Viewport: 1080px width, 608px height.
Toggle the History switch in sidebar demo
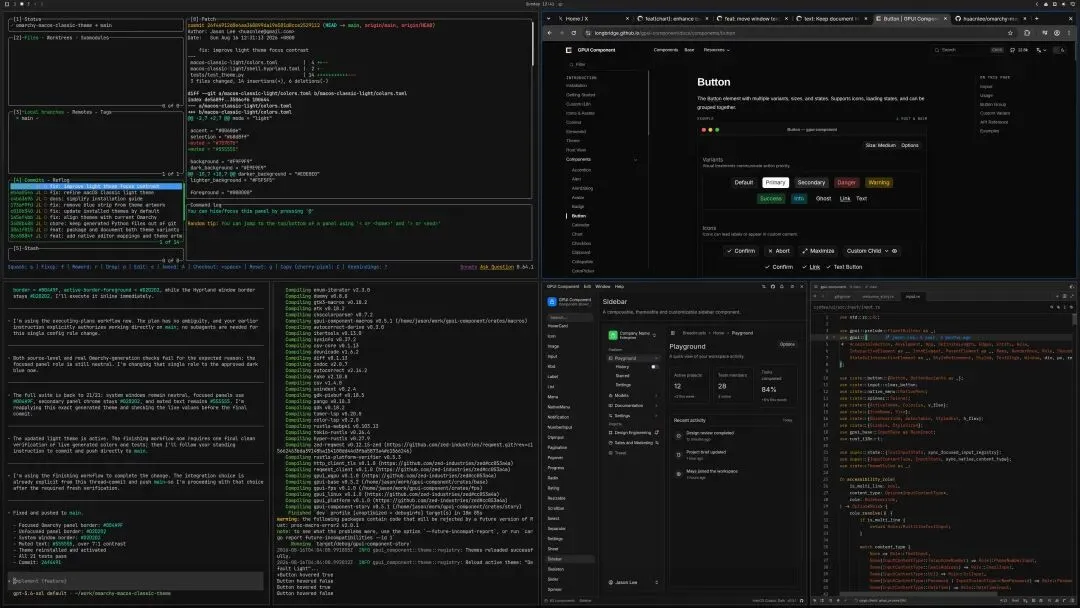pos(654,367)
